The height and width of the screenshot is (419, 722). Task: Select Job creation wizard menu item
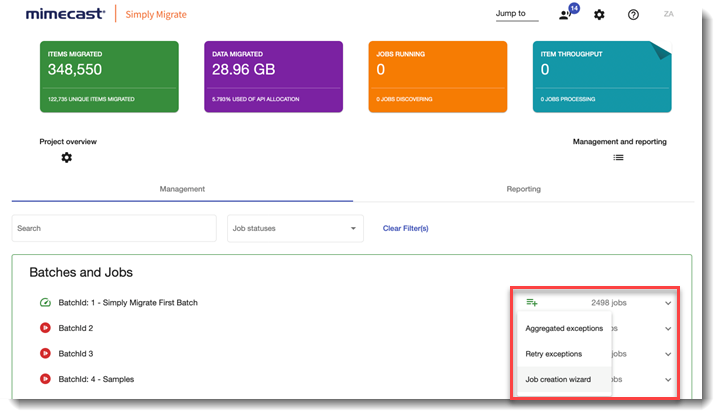(x=558, y=379)
